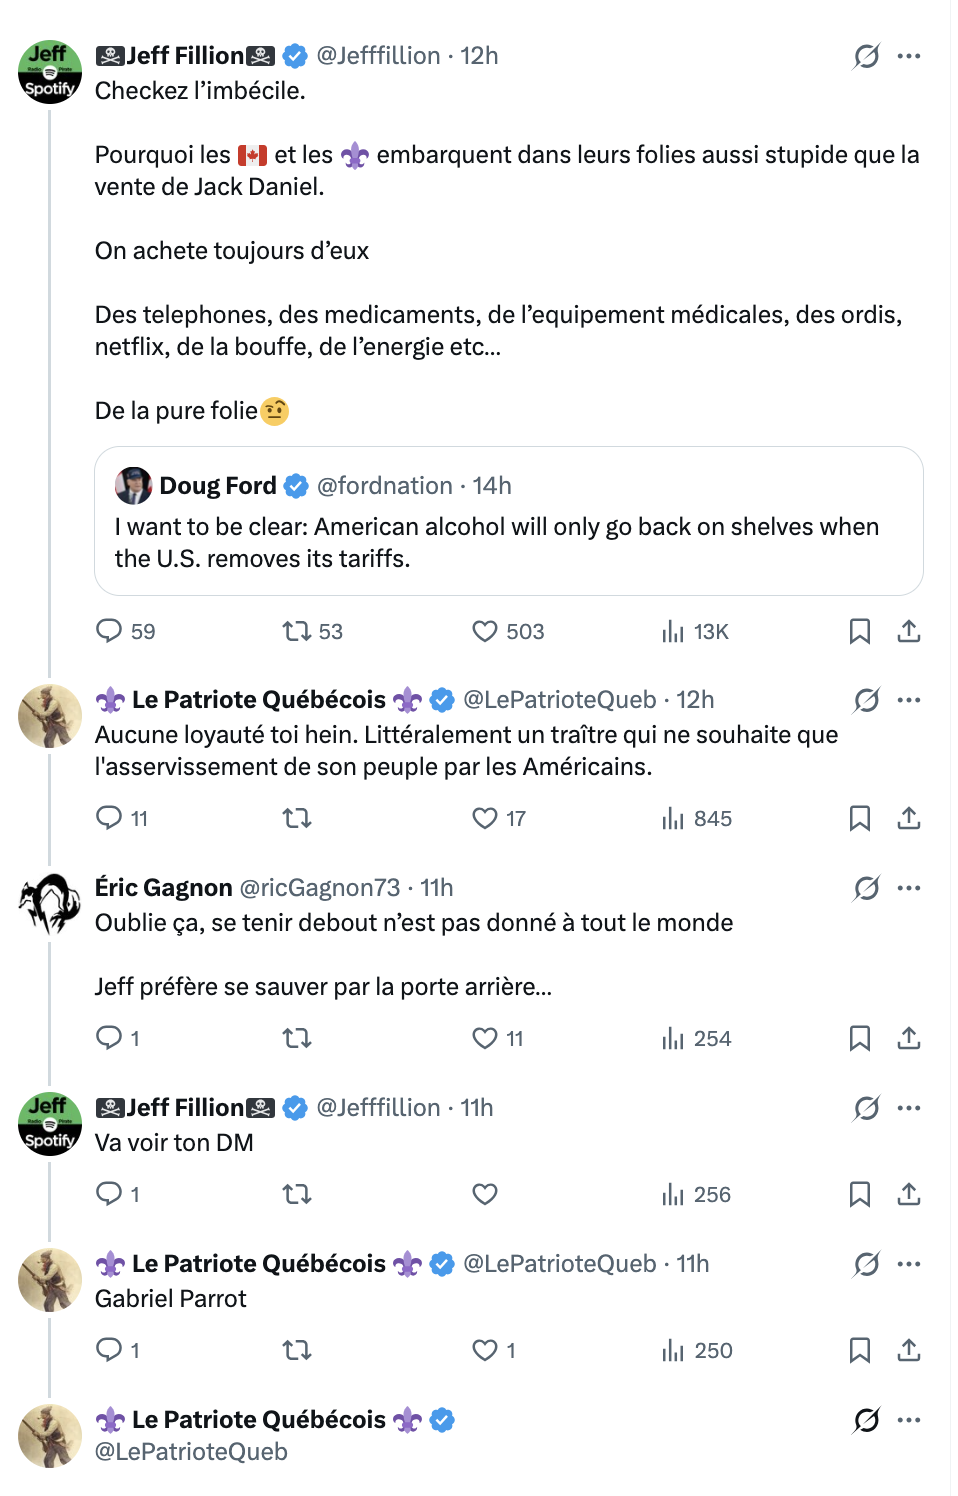Share the 'Gabriel Parrot' reply
The image size is (958, 1496).
pyautogui.click(x=908, y=1350)
